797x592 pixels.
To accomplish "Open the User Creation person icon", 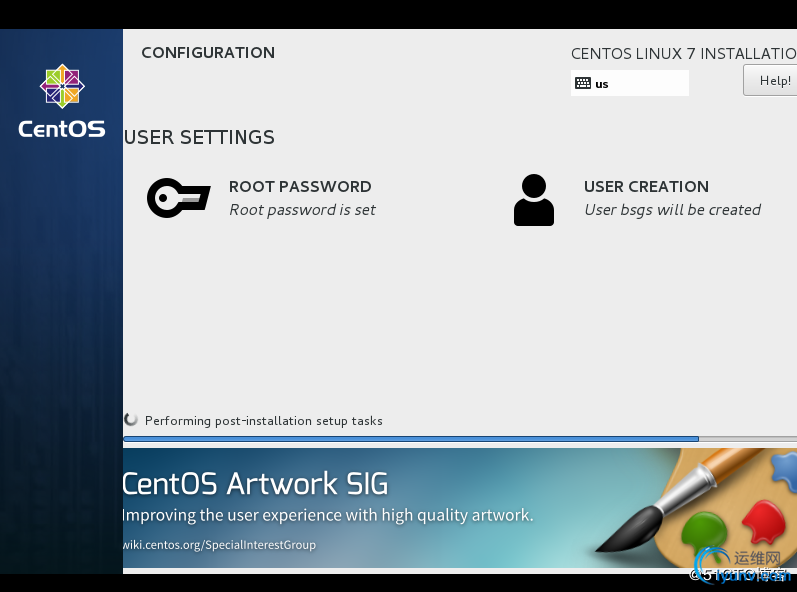I will [534, 200].
